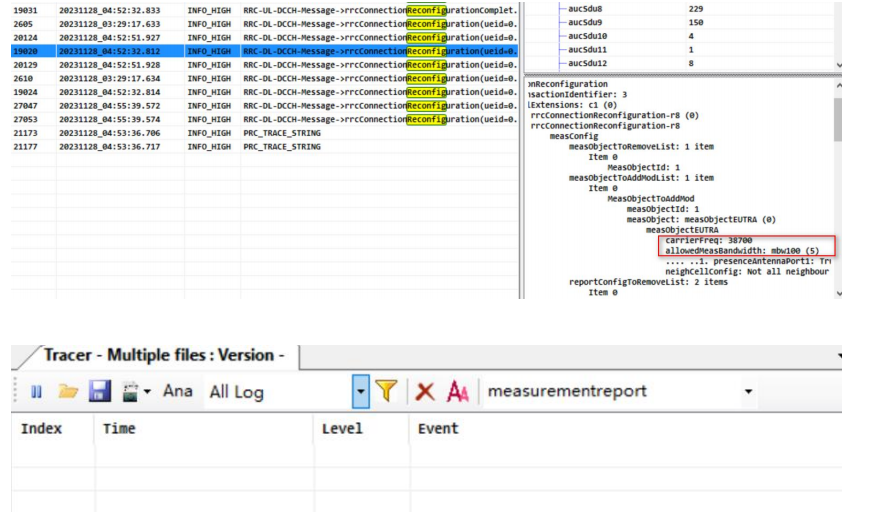Click the pause icon in the Tracer toolbar
Image resolution: width=869 pixels, height=517 pixels.
pyautogui.click(x=36, y=392)
